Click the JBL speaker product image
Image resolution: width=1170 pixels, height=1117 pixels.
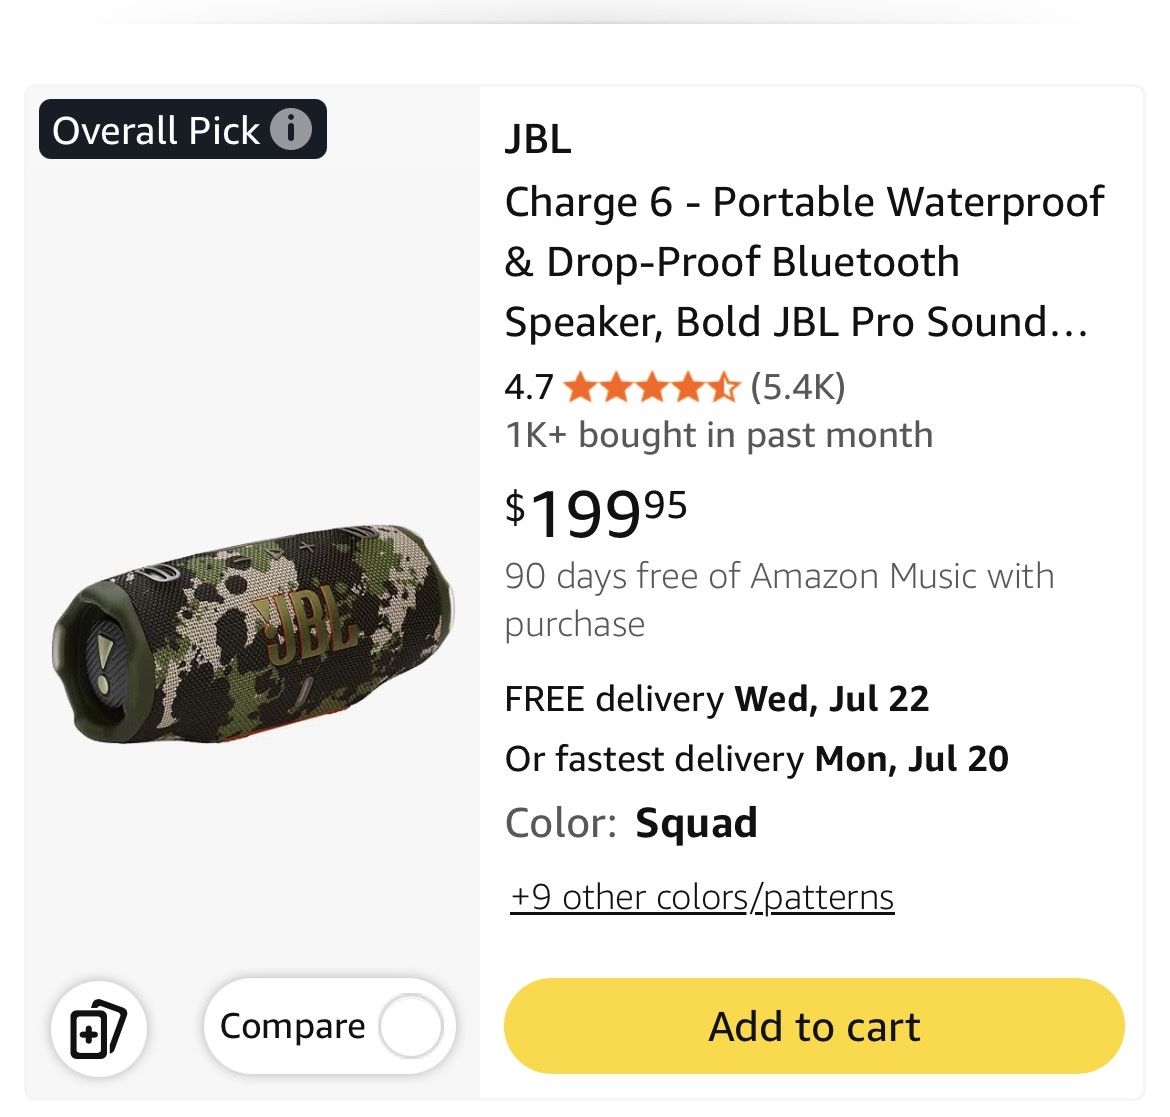tap(252, 634)
